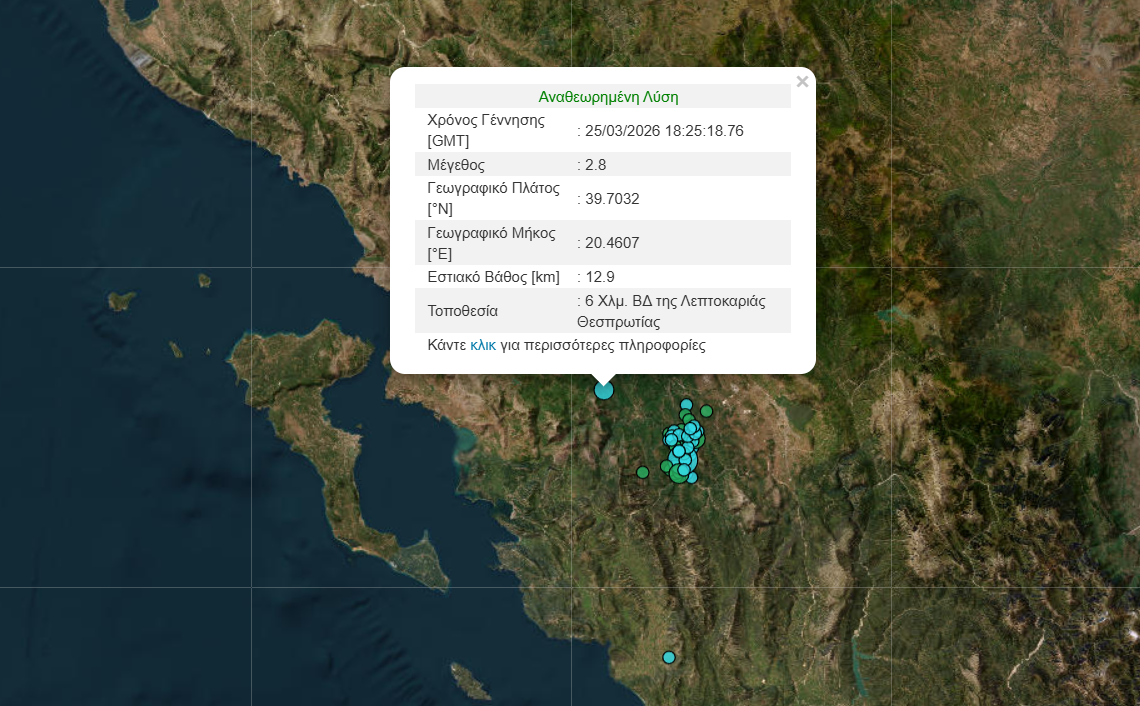The image size is (1140, 706).
Task: Click the isolated green marker left of cluster
Action: pos(642,472)
